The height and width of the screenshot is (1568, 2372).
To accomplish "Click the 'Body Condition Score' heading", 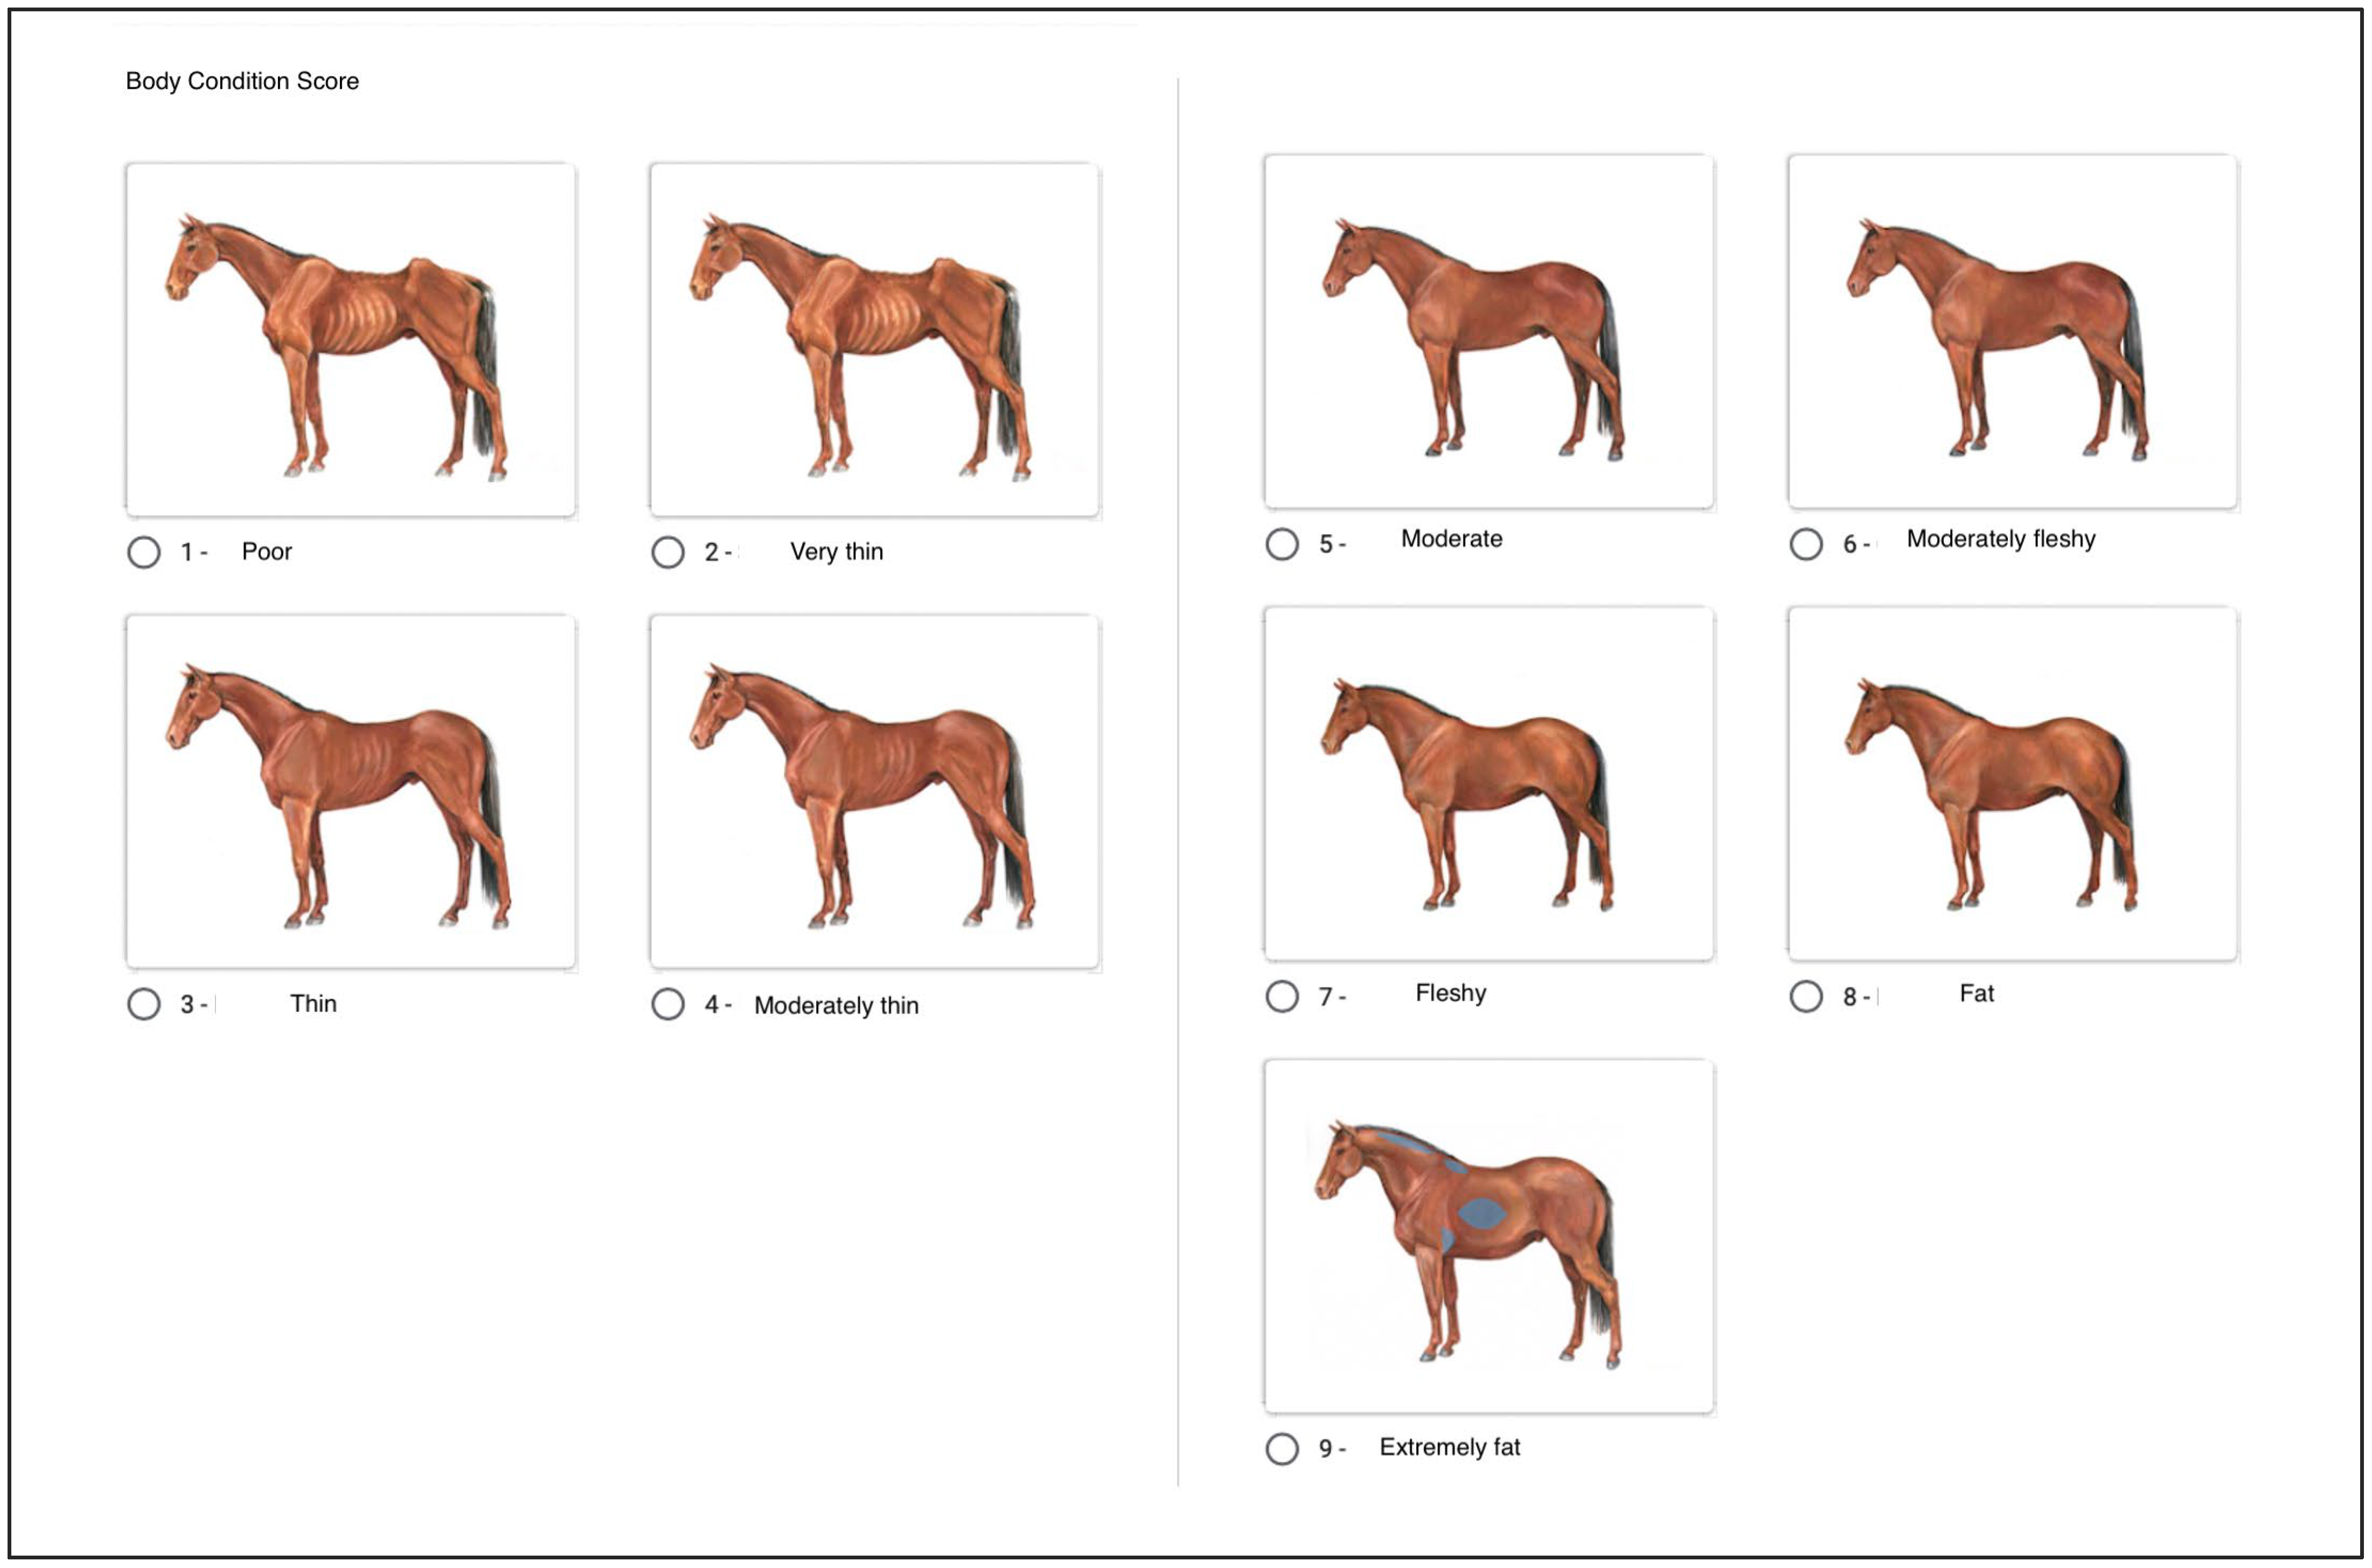I will pyautogui.click(x=242, y=81).
